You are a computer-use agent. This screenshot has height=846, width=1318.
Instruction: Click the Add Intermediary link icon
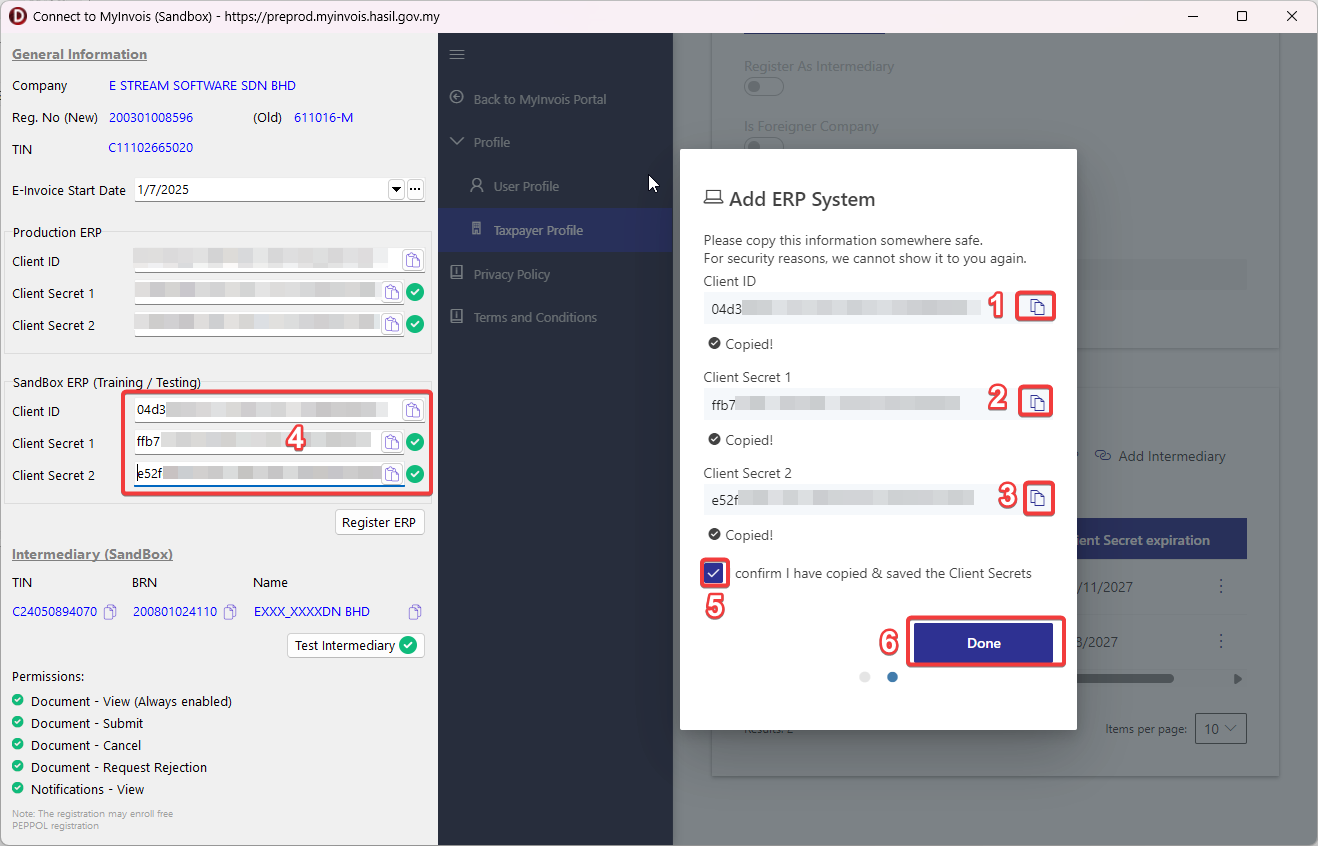pyautogui.click(x=1103, y=456)
